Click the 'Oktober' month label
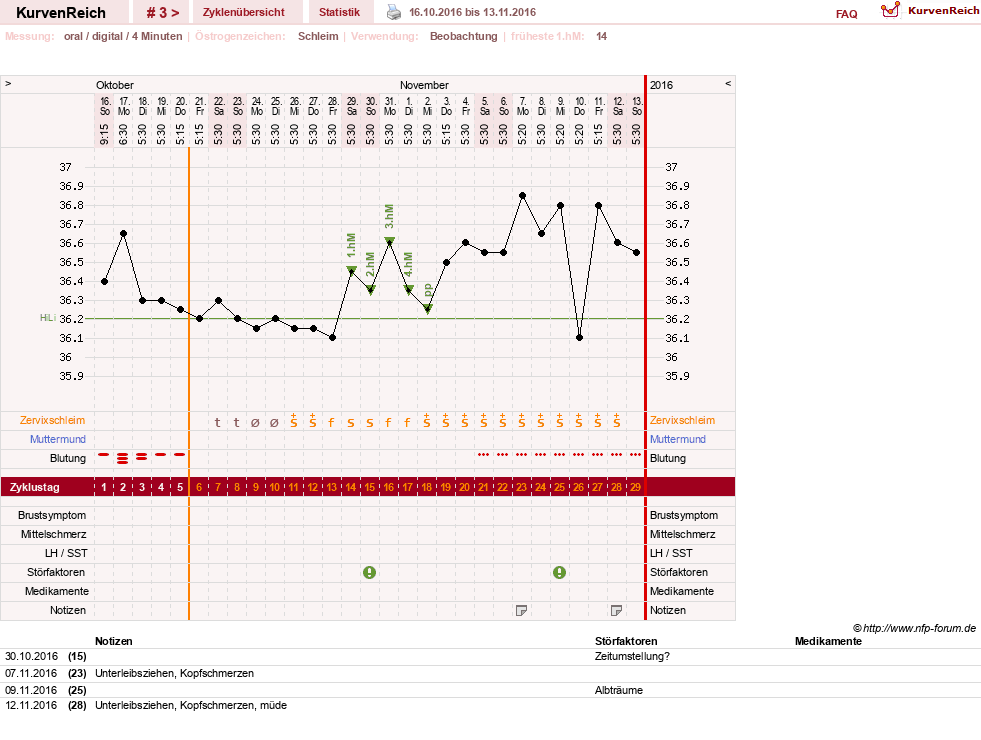Screen dimensions: 981x740 [114, 85]
